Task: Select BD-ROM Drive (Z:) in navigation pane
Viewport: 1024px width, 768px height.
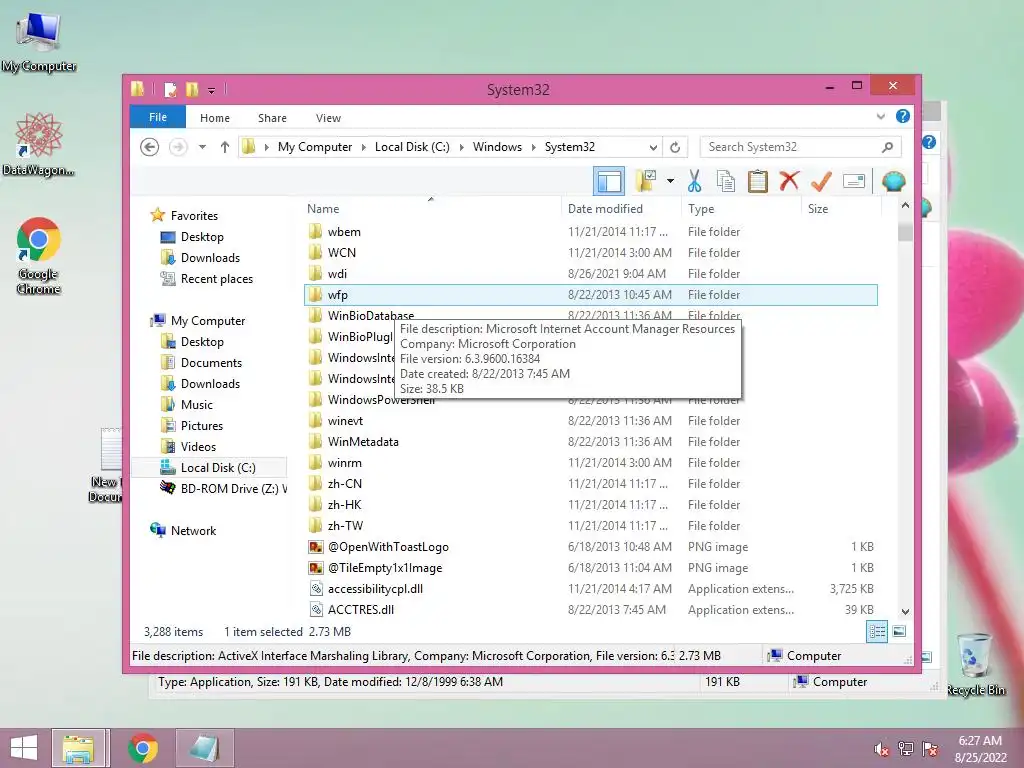Action: point(223,488)
